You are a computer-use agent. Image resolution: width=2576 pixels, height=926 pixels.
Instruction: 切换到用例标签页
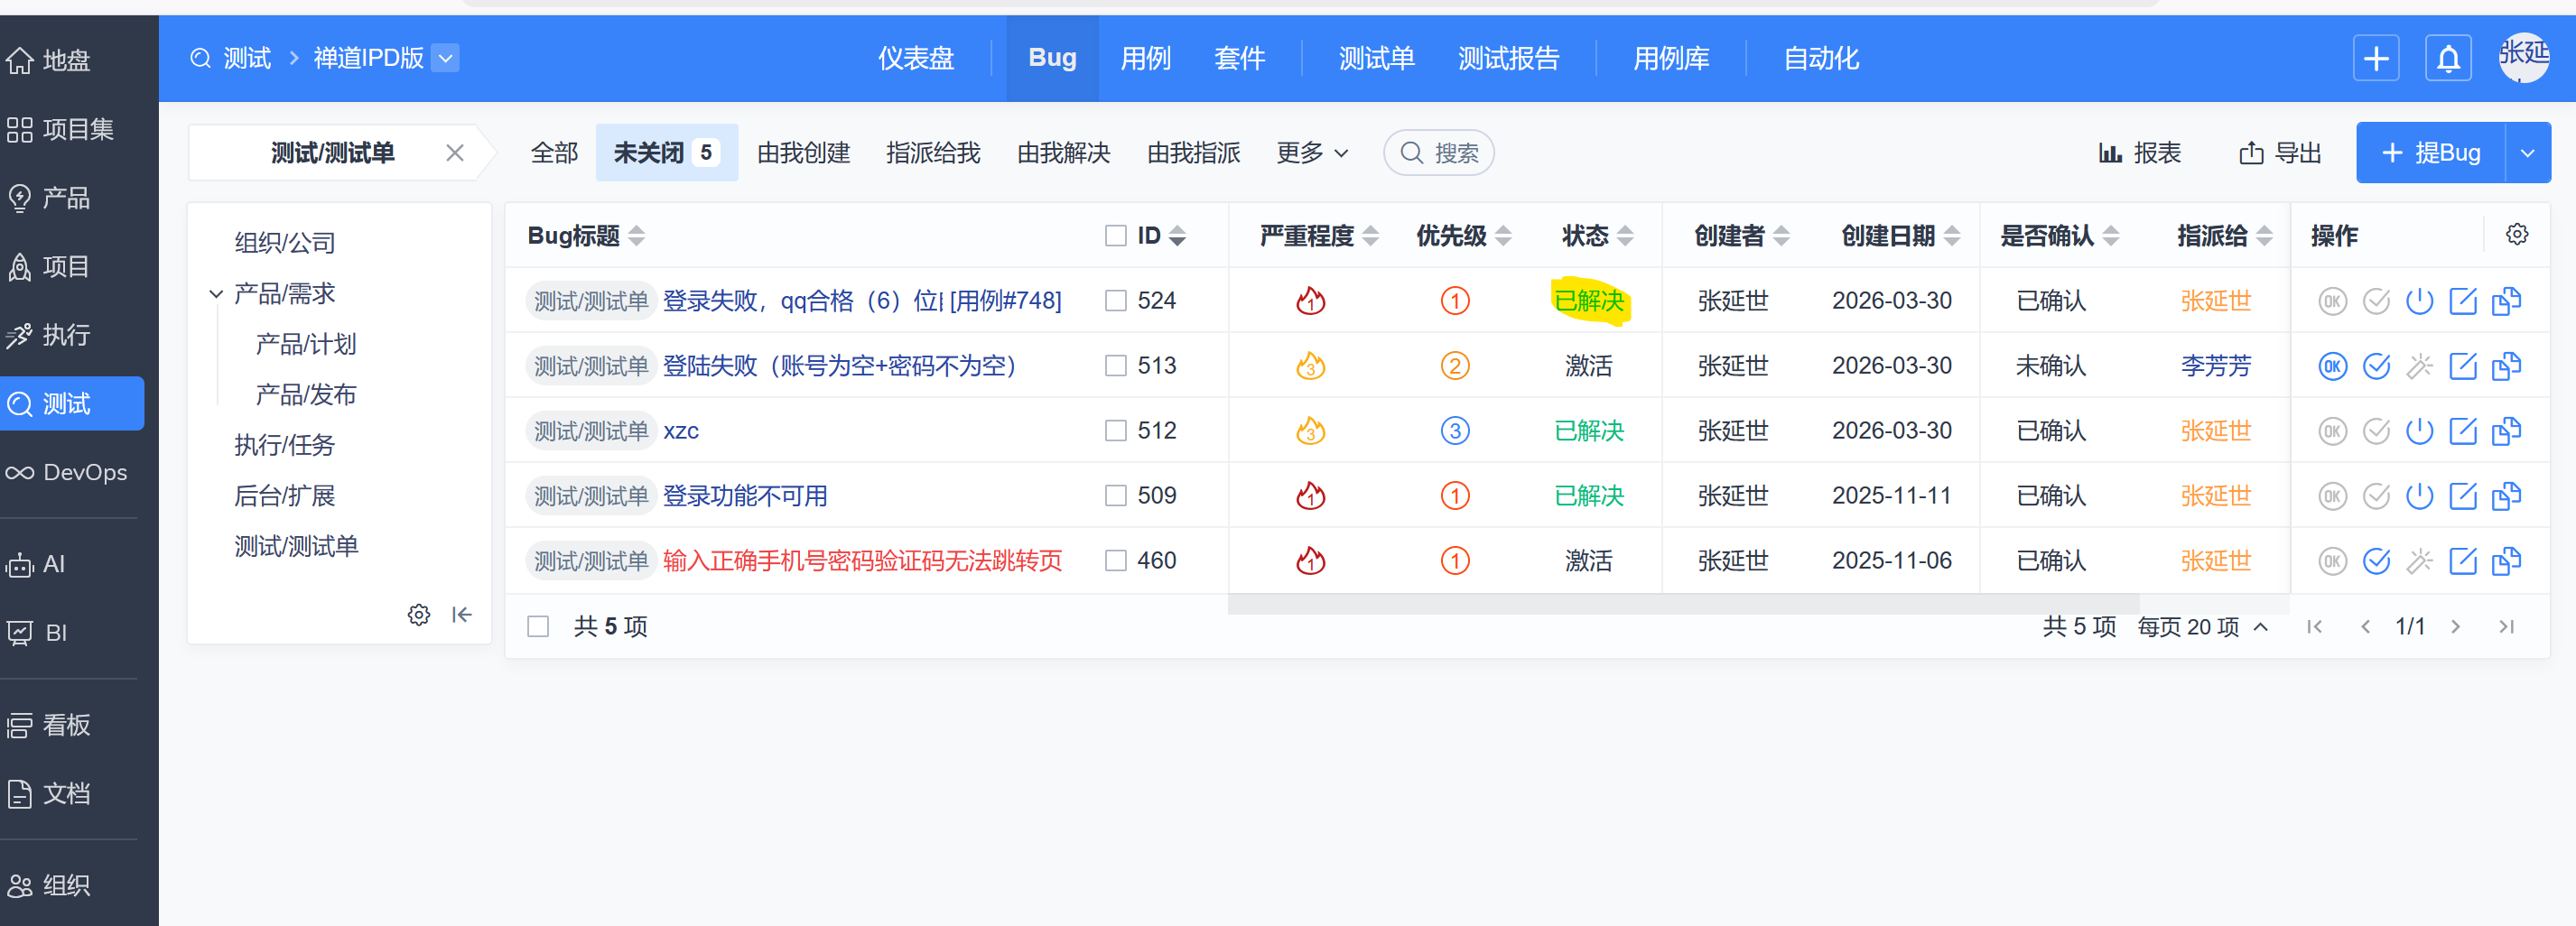[x=1146, y=58]
